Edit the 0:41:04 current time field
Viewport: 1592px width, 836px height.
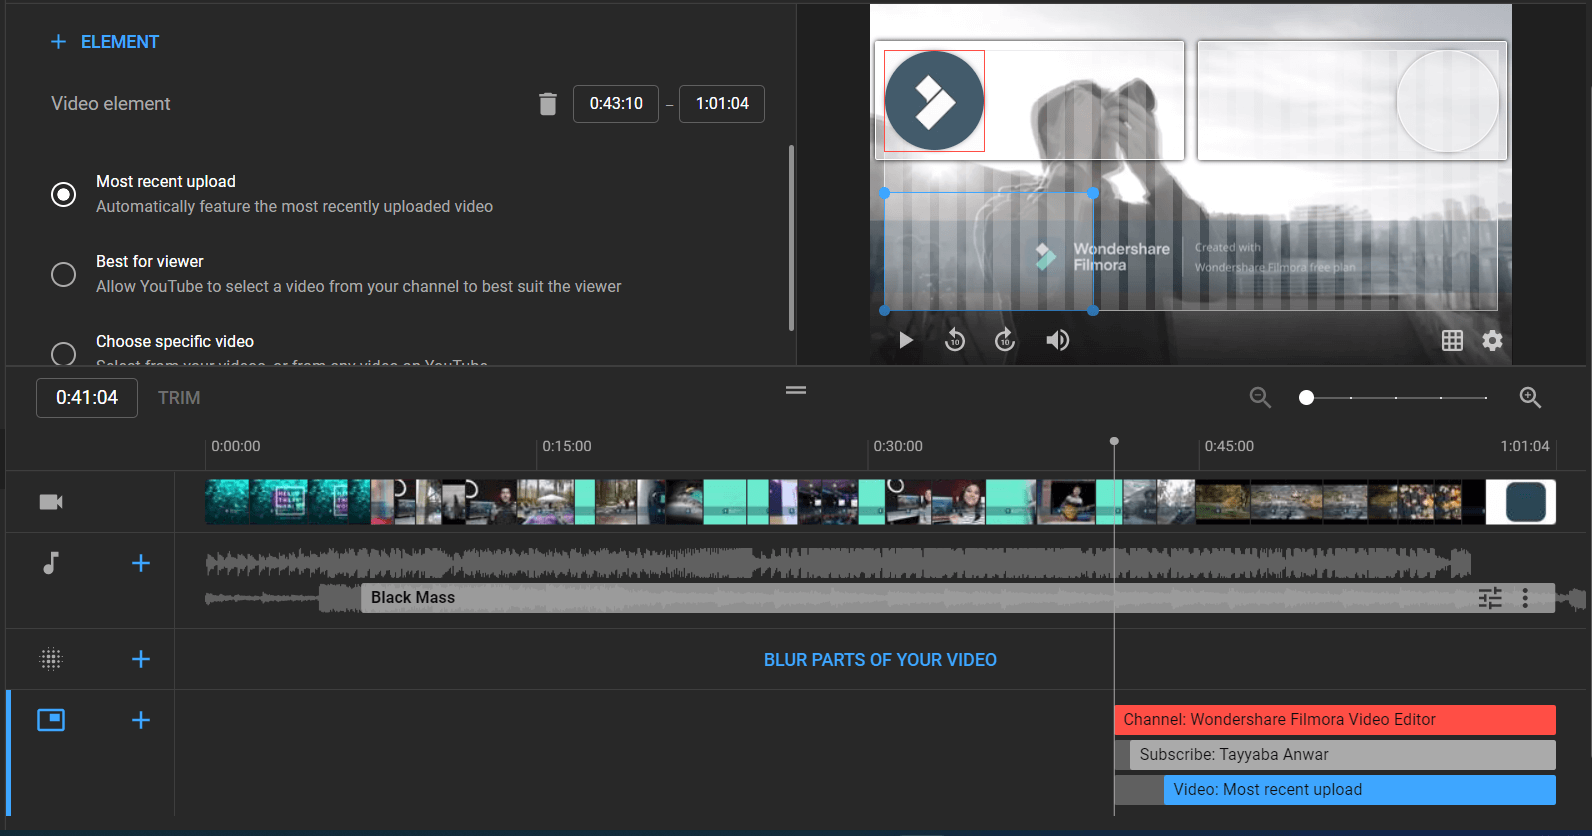tap(87, 398)
